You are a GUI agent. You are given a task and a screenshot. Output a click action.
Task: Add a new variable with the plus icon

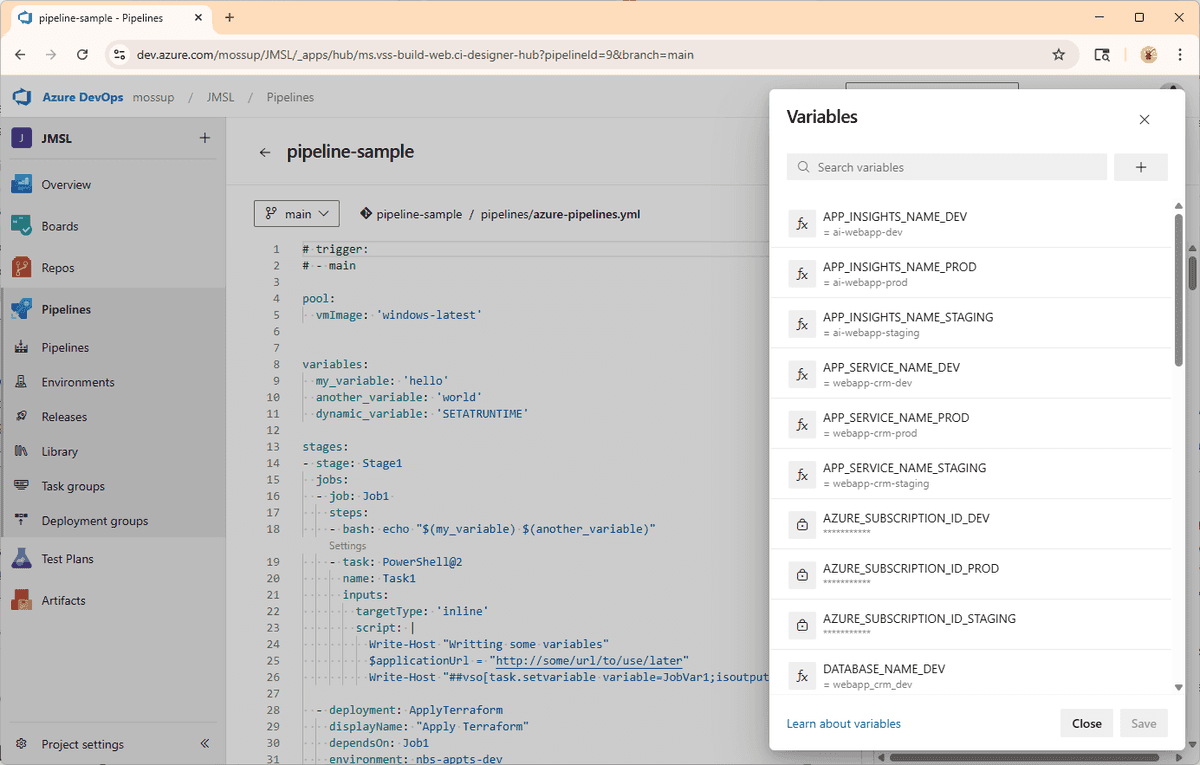coord(1140,167)
